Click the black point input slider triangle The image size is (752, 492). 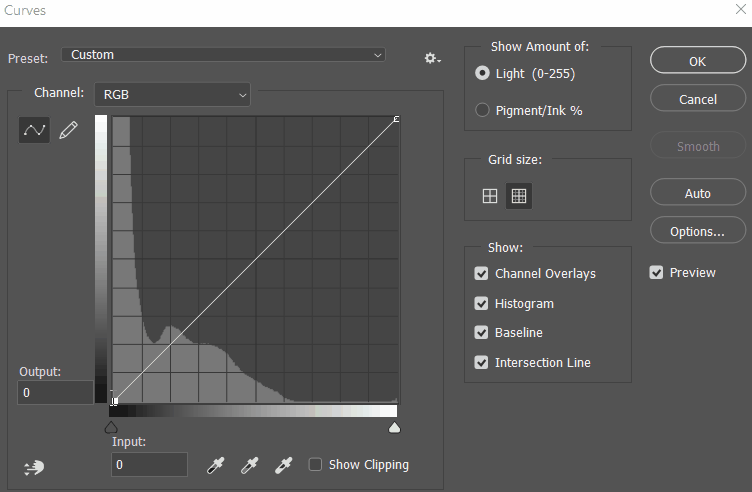click(x=111, y=427)
